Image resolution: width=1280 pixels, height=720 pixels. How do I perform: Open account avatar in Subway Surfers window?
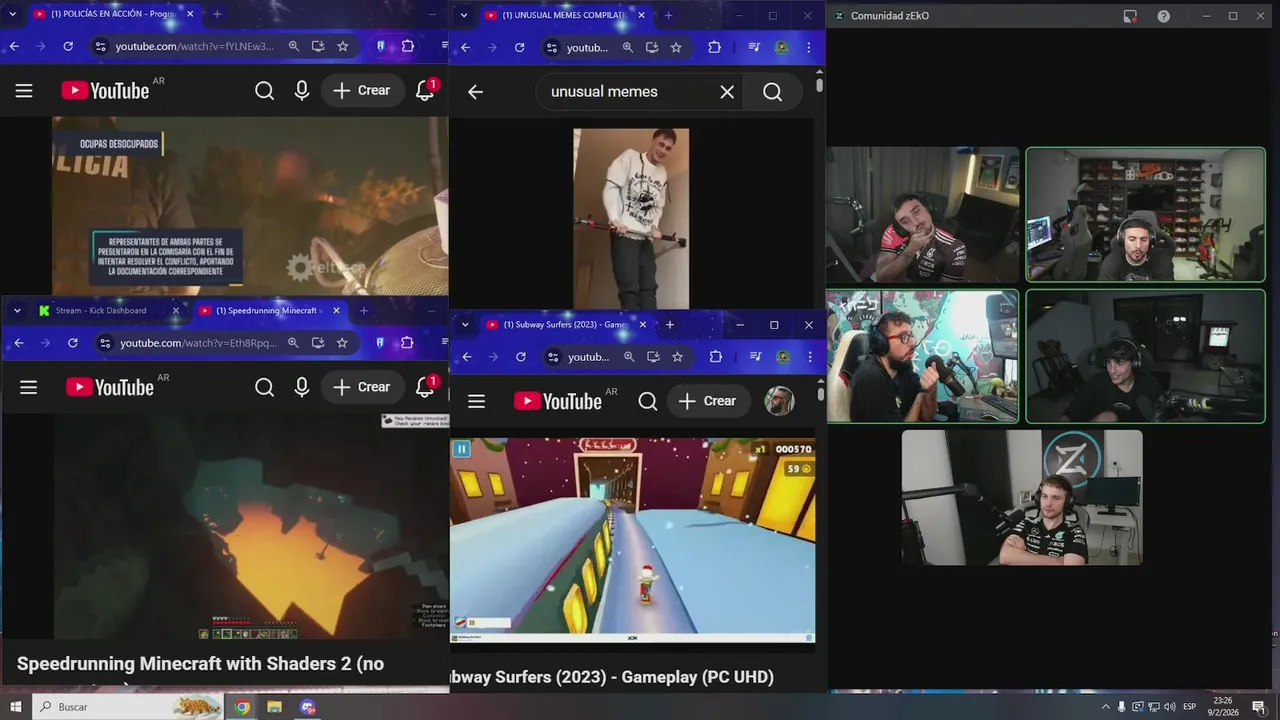[x=779, y=401]
